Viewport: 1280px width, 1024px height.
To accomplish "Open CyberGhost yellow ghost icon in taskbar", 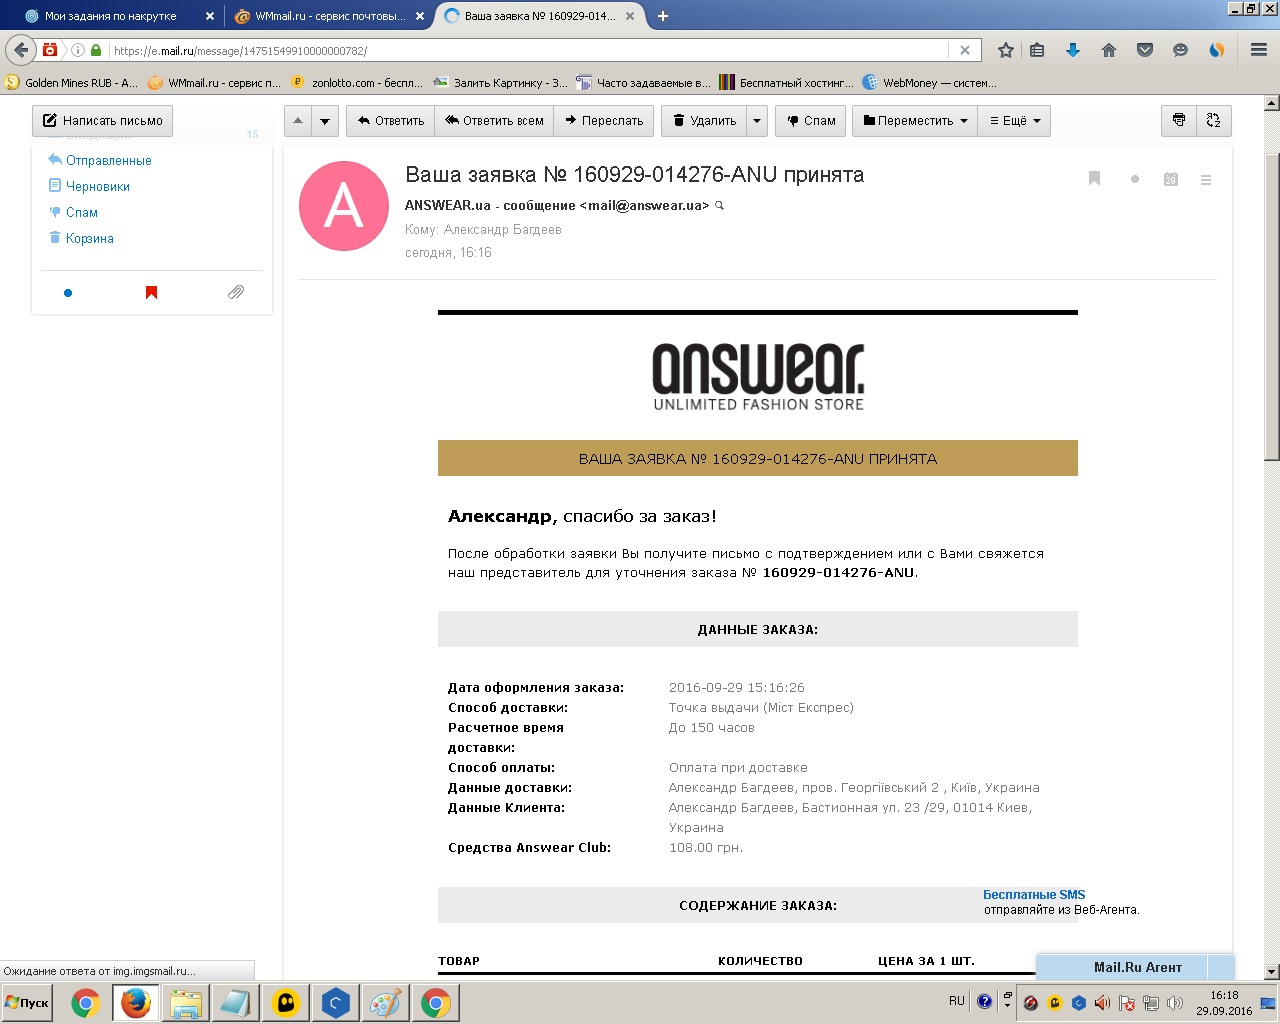I will pos(285,1003).
